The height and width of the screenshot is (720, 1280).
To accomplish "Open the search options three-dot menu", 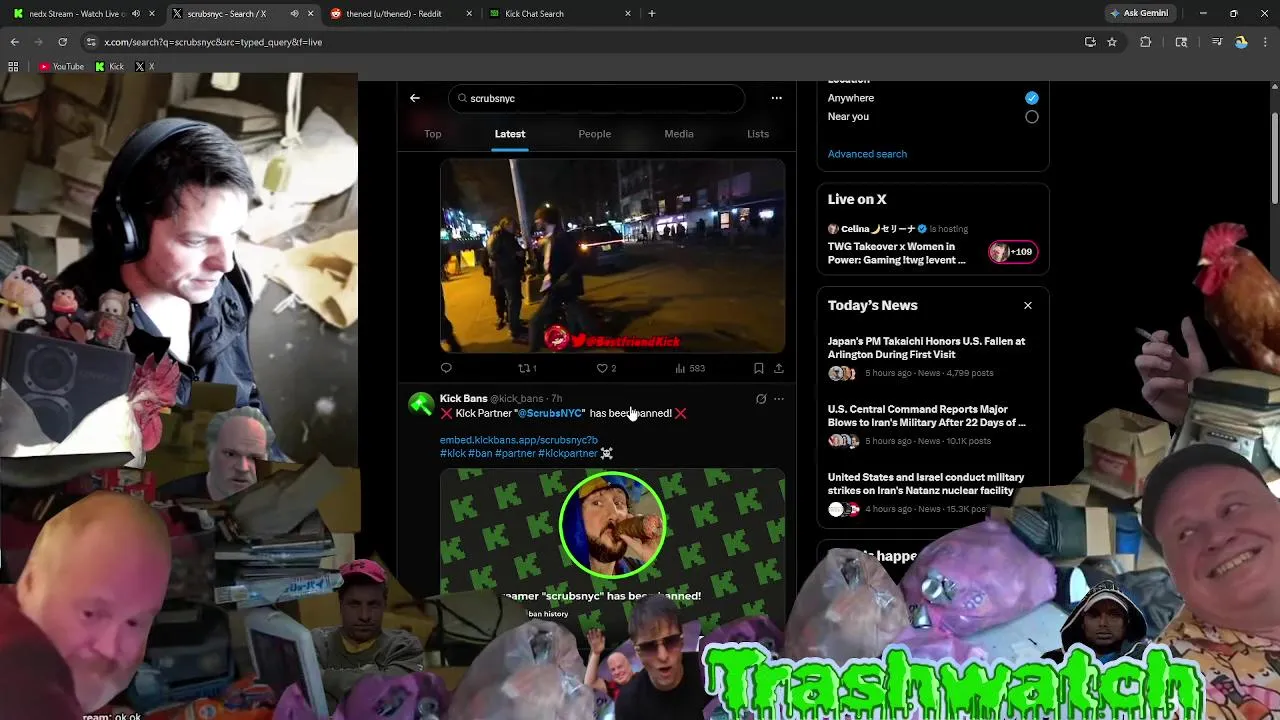I will coord(776,98).
